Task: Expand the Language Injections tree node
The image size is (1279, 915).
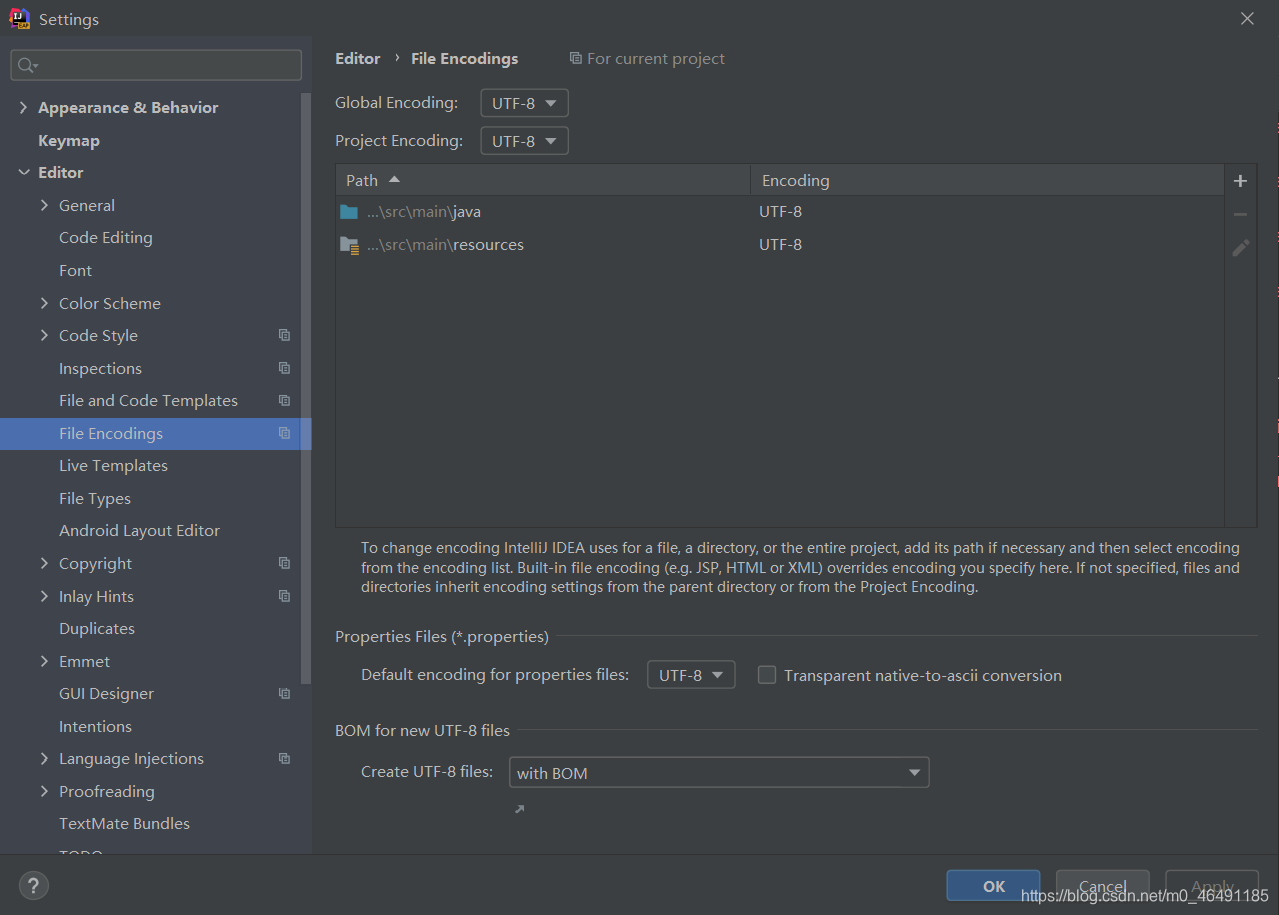Action: coord(44,758)
